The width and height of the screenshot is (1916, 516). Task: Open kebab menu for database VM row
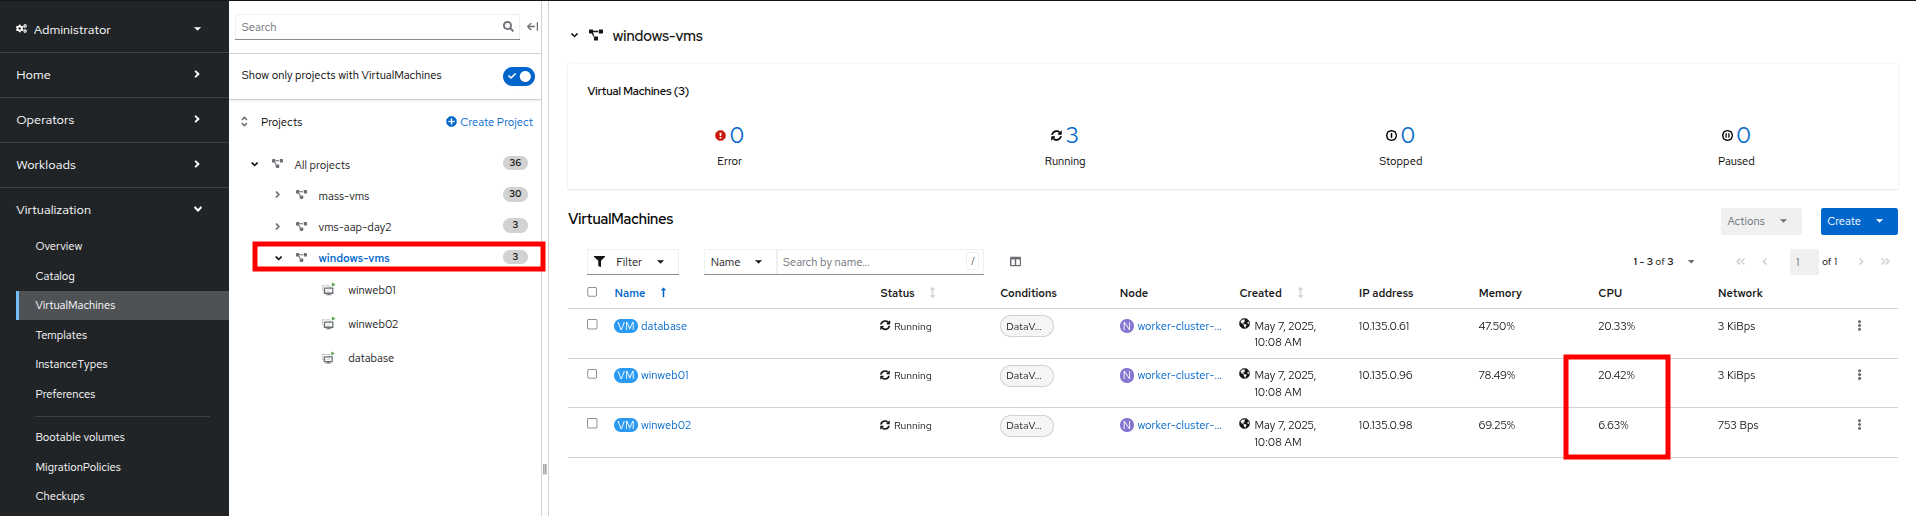(1859, 326)
